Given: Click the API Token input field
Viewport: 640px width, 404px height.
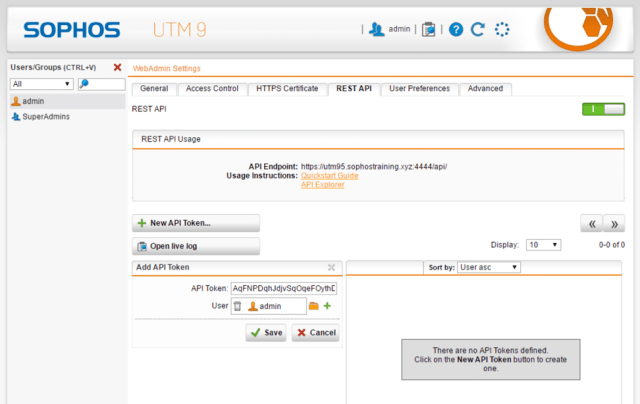Looking at the screenshot, I should 284,289.
